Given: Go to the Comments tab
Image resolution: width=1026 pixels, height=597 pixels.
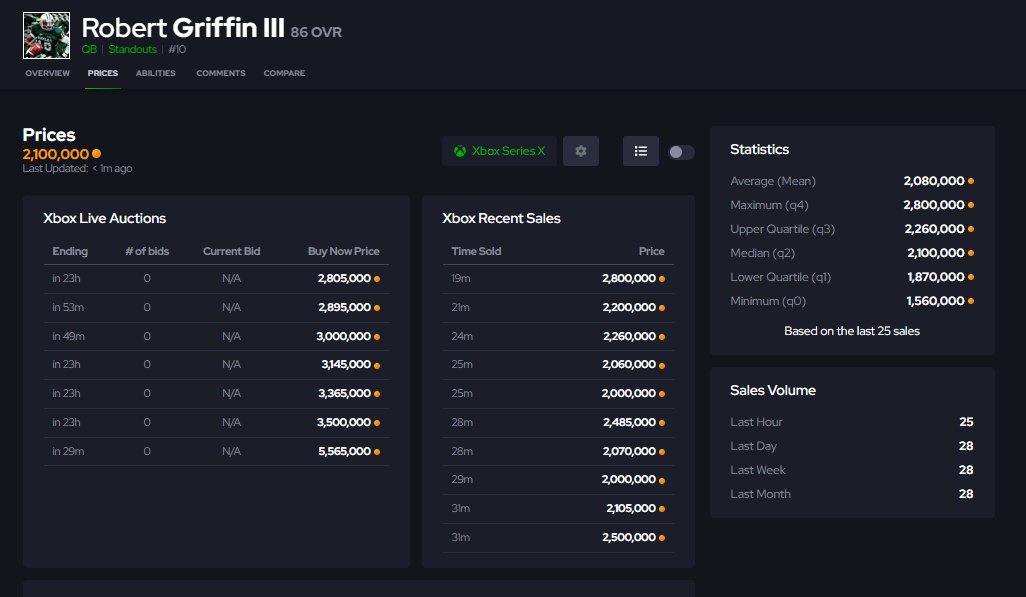Looking at the screenshot, I should pyautogui.click(x=221, y=73).
